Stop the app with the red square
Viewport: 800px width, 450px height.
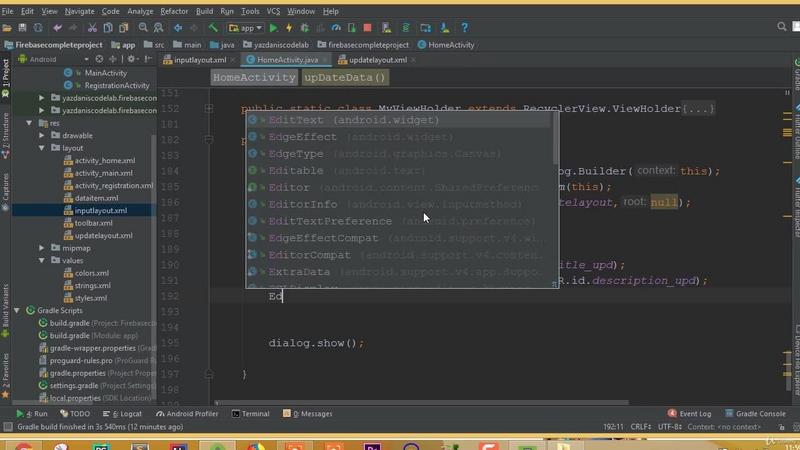coord(367,28)
